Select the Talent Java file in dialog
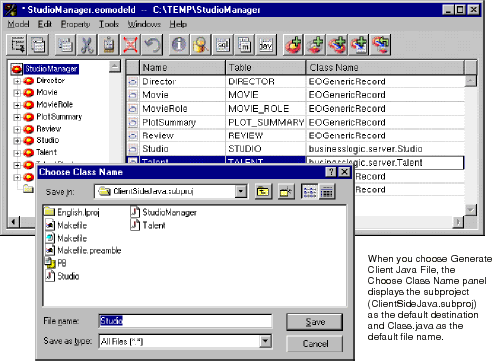Screen dimensions: 495x361 click(148, 225)
